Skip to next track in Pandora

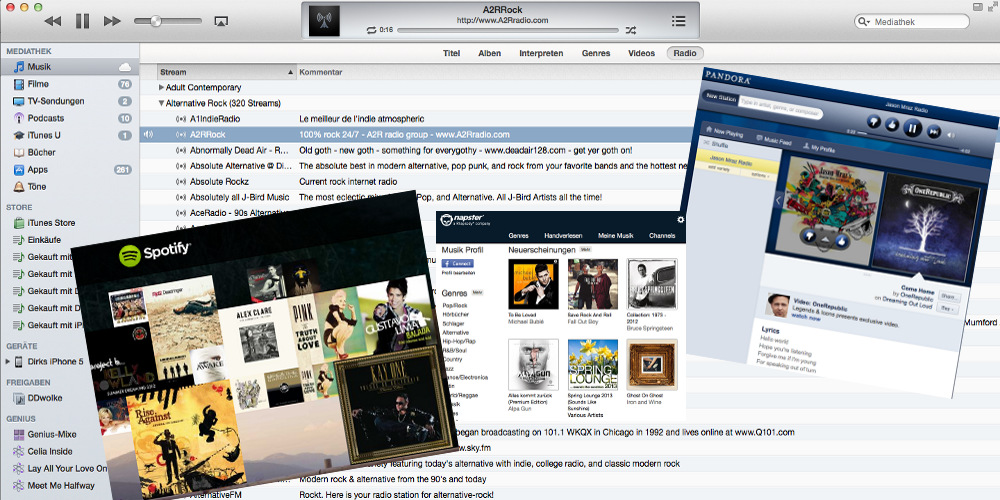click(934, 132)
